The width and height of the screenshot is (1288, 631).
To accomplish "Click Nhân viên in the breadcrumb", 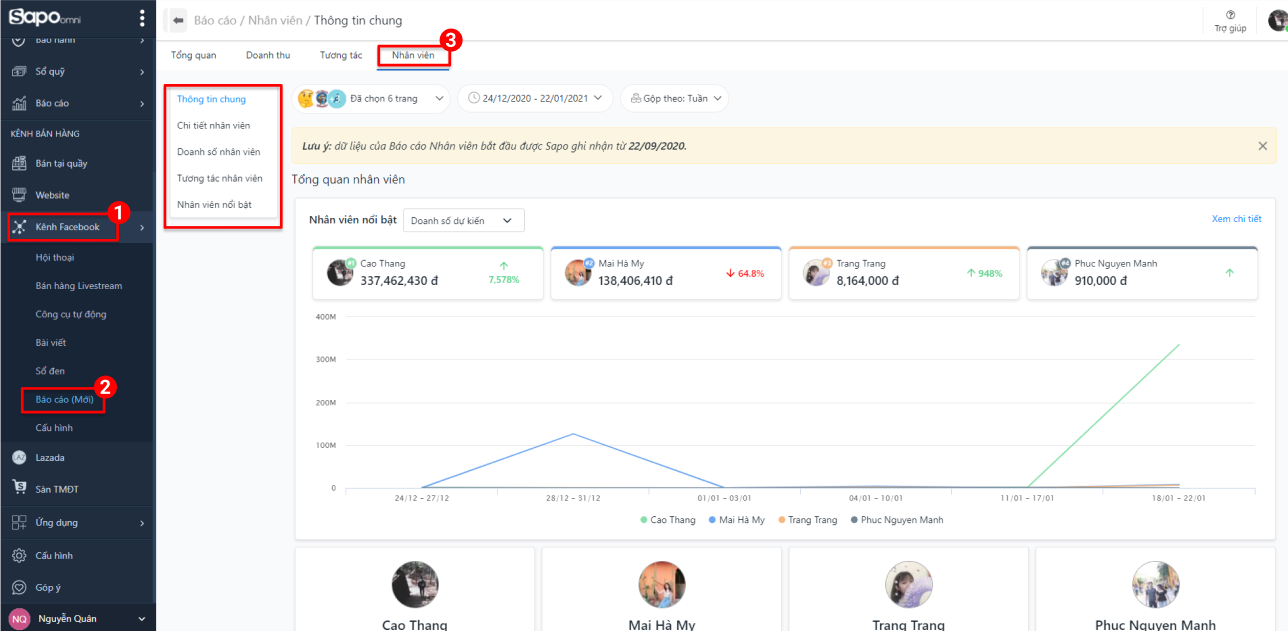I will click(275, 20).
